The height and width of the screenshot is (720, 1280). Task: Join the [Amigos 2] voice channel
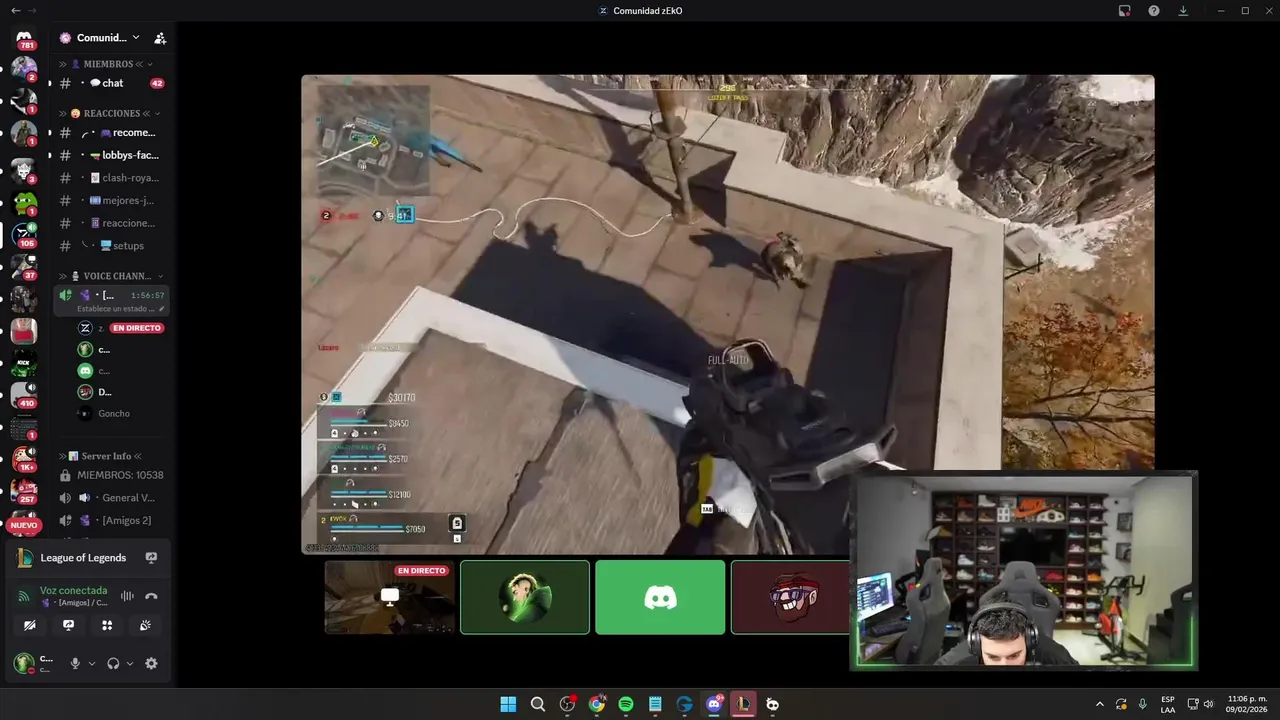111,520
